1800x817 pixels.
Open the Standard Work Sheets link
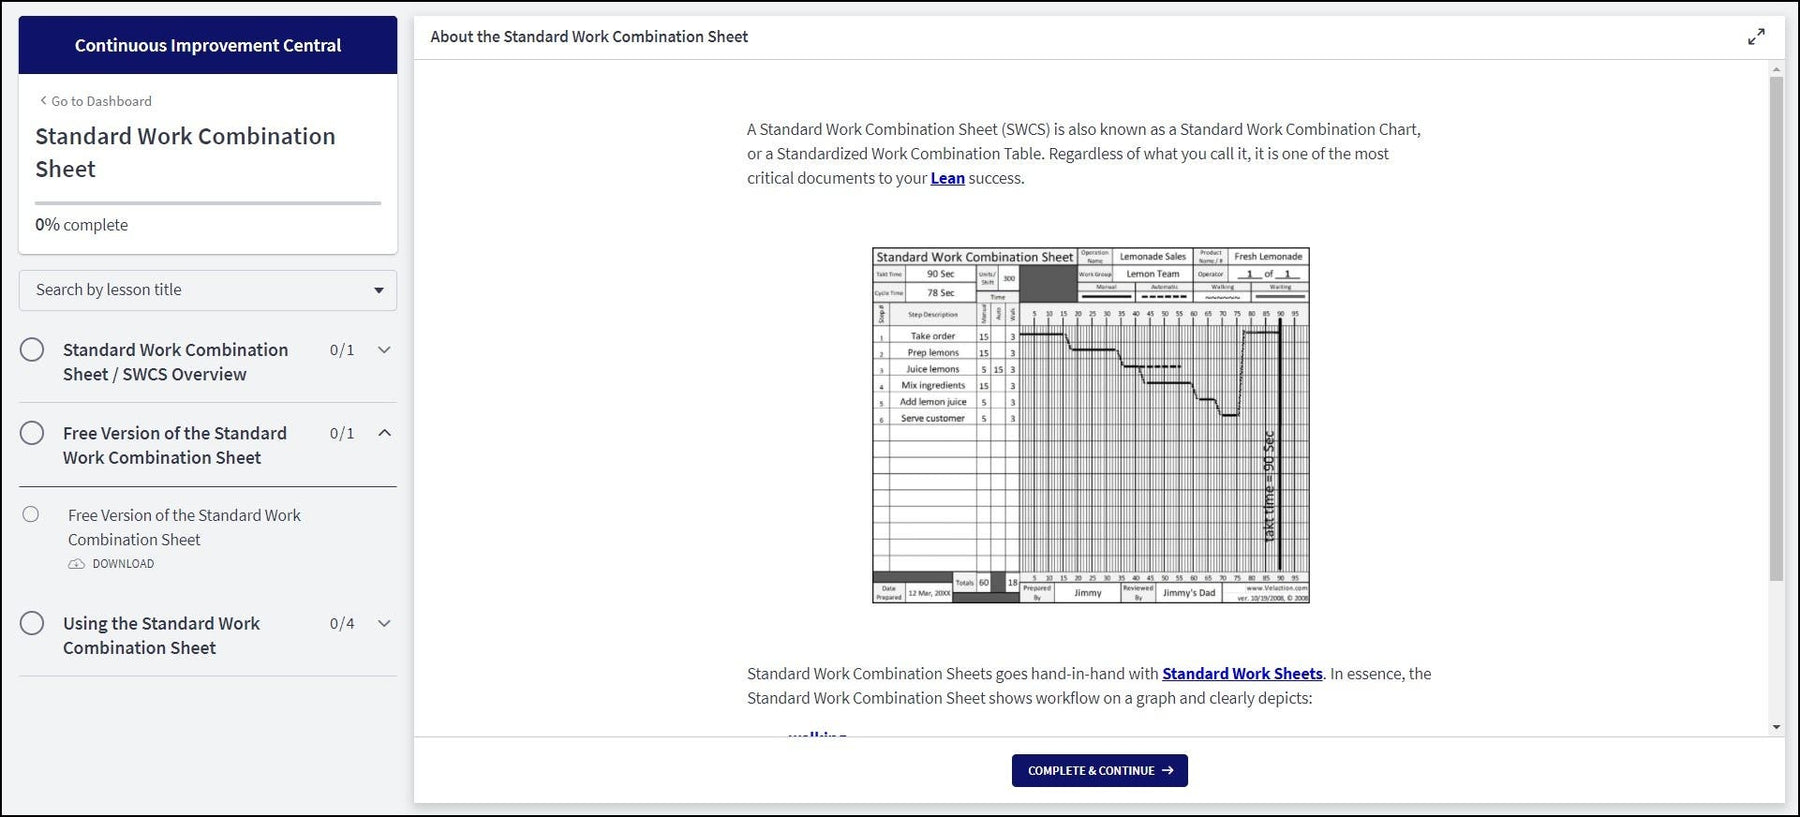(x=1241, y=674)
